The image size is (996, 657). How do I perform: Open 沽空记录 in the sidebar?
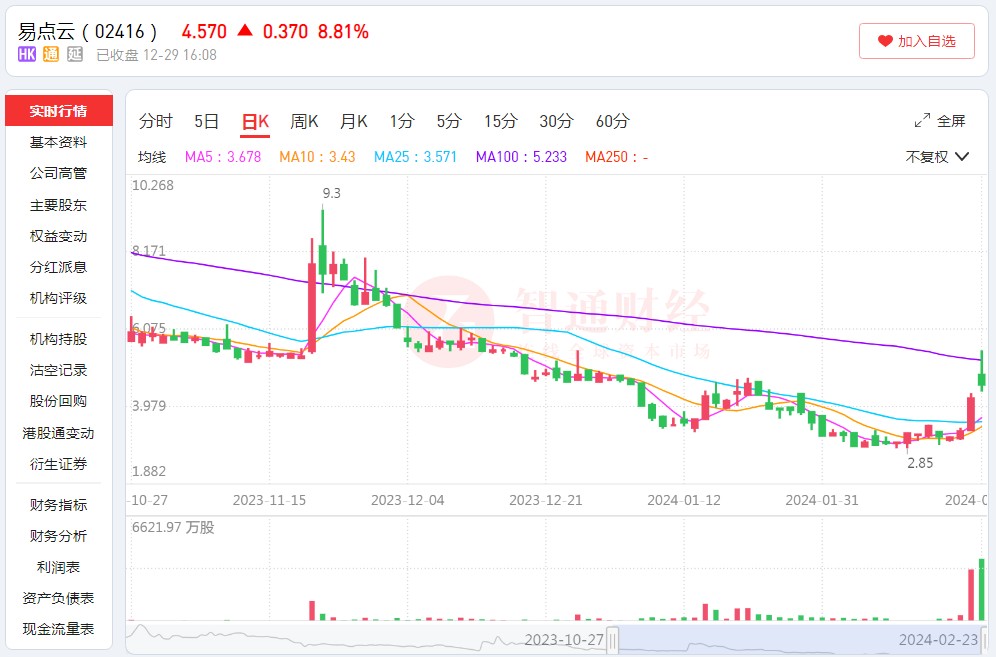(x=59, y=370)
